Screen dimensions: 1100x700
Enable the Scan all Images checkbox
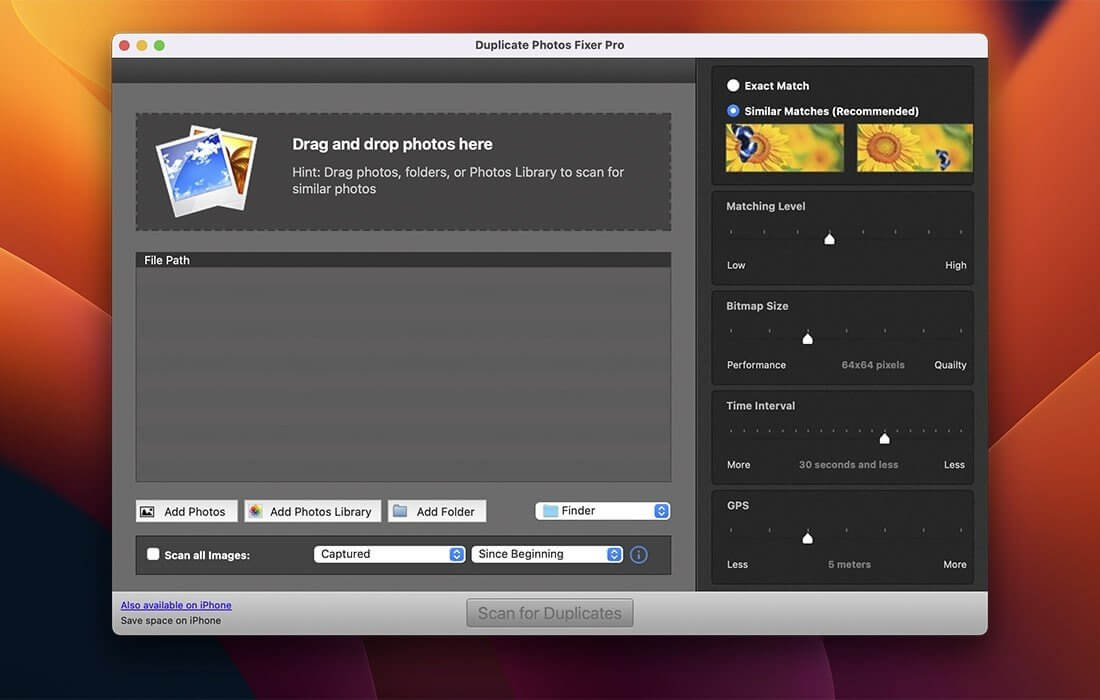pos(153,553)
